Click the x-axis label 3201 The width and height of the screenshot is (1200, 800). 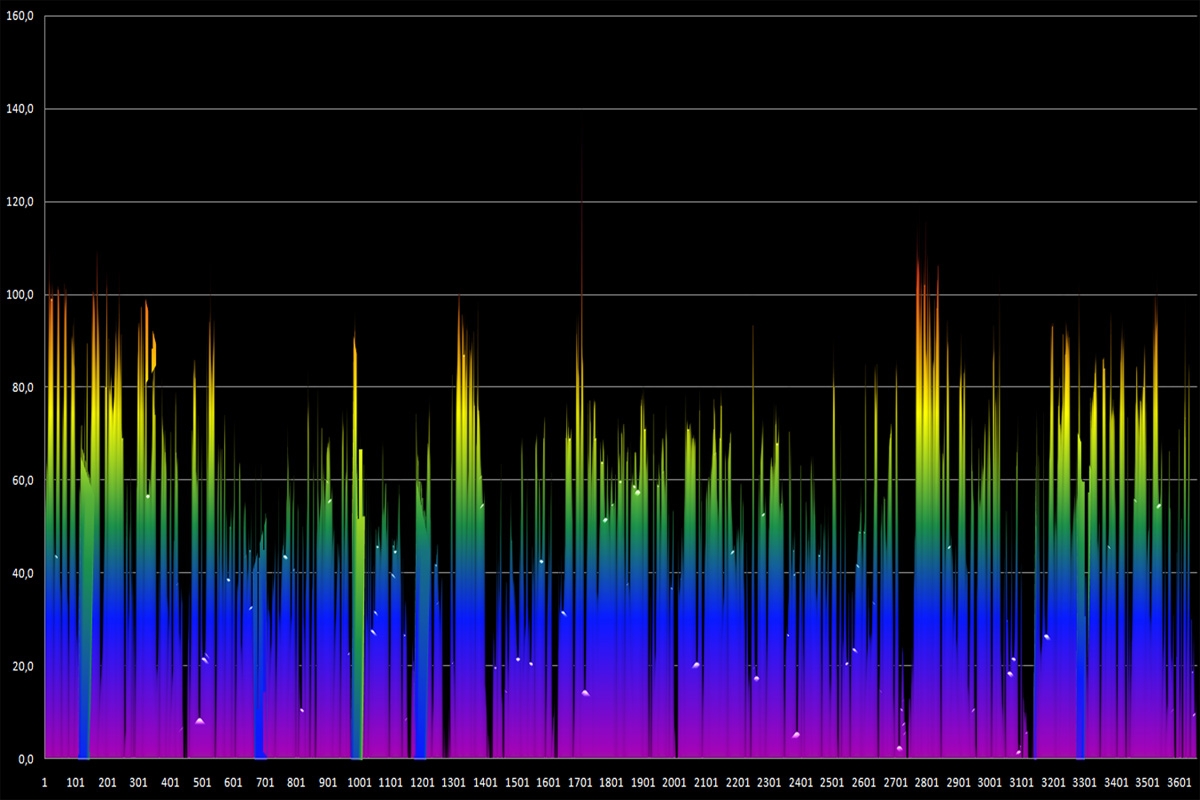[x=1053, y=783]
